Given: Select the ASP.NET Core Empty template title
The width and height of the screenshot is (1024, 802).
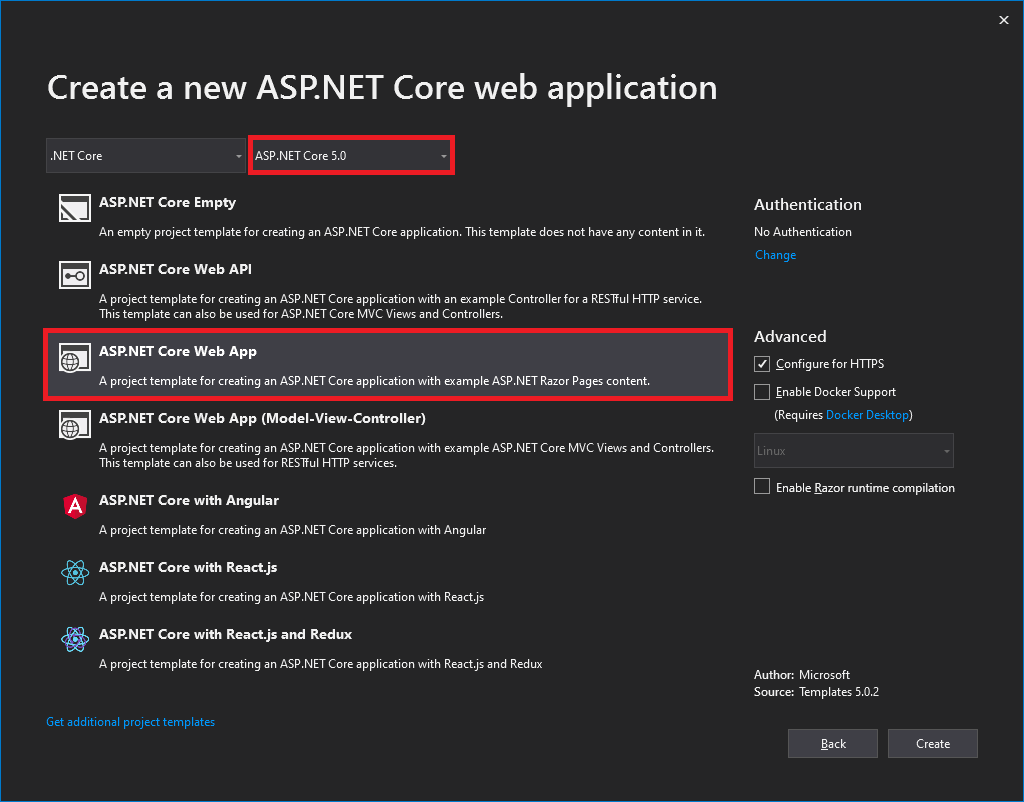Looking at the screenshot, I should pos(167,202).
